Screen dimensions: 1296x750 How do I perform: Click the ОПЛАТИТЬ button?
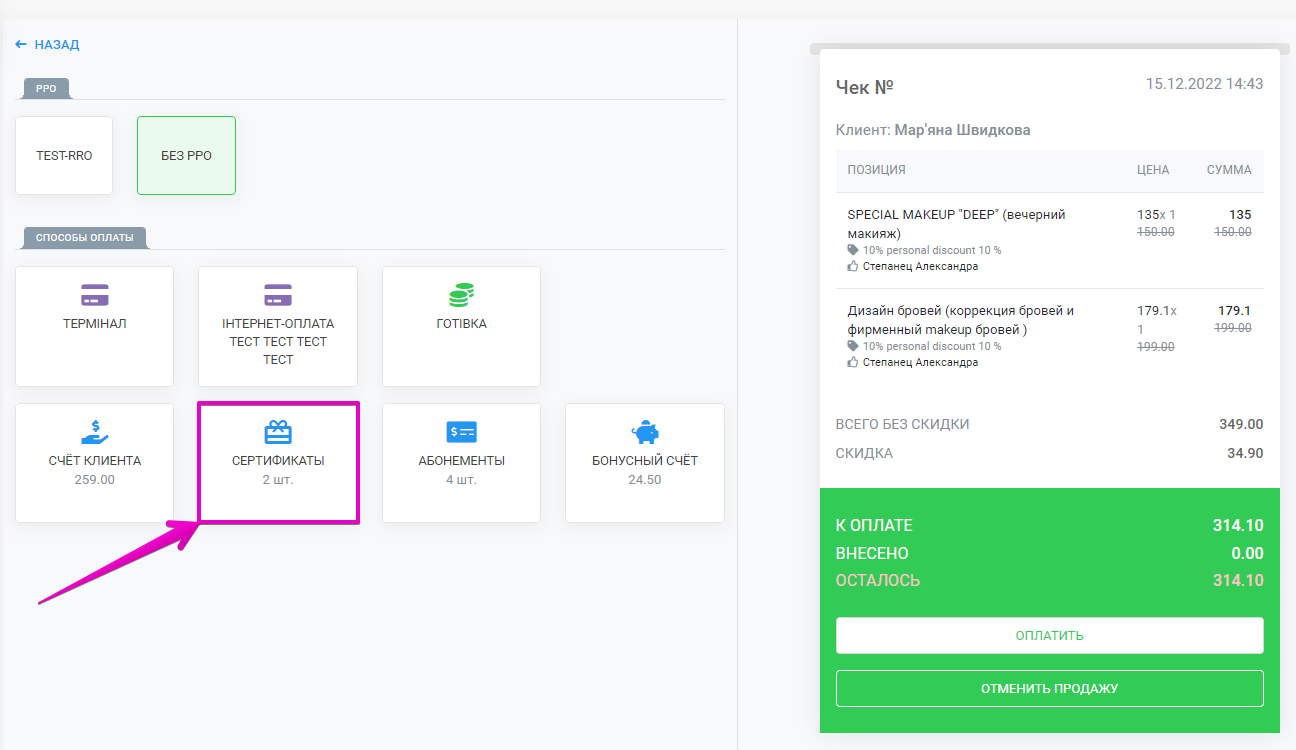(x=1049, y=636)
